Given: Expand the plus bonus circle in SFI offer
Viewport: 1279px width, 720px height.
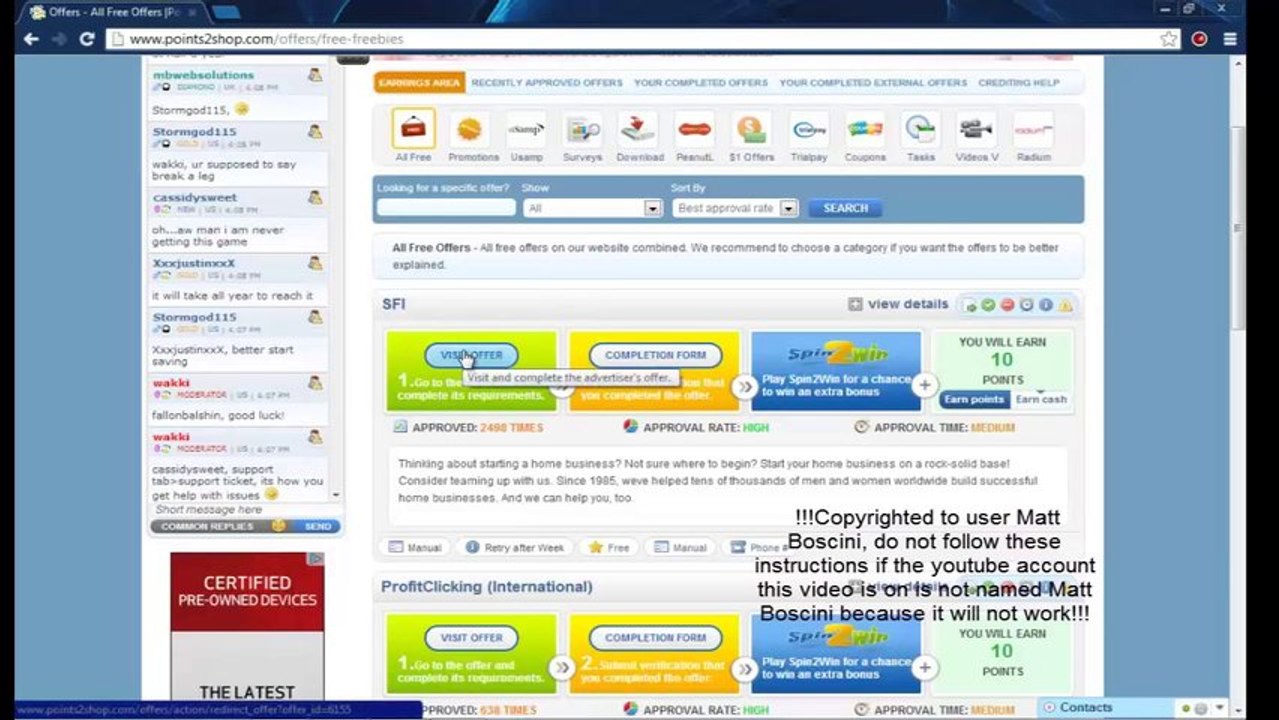Looking at the screenshot, I should click(925, 385).
